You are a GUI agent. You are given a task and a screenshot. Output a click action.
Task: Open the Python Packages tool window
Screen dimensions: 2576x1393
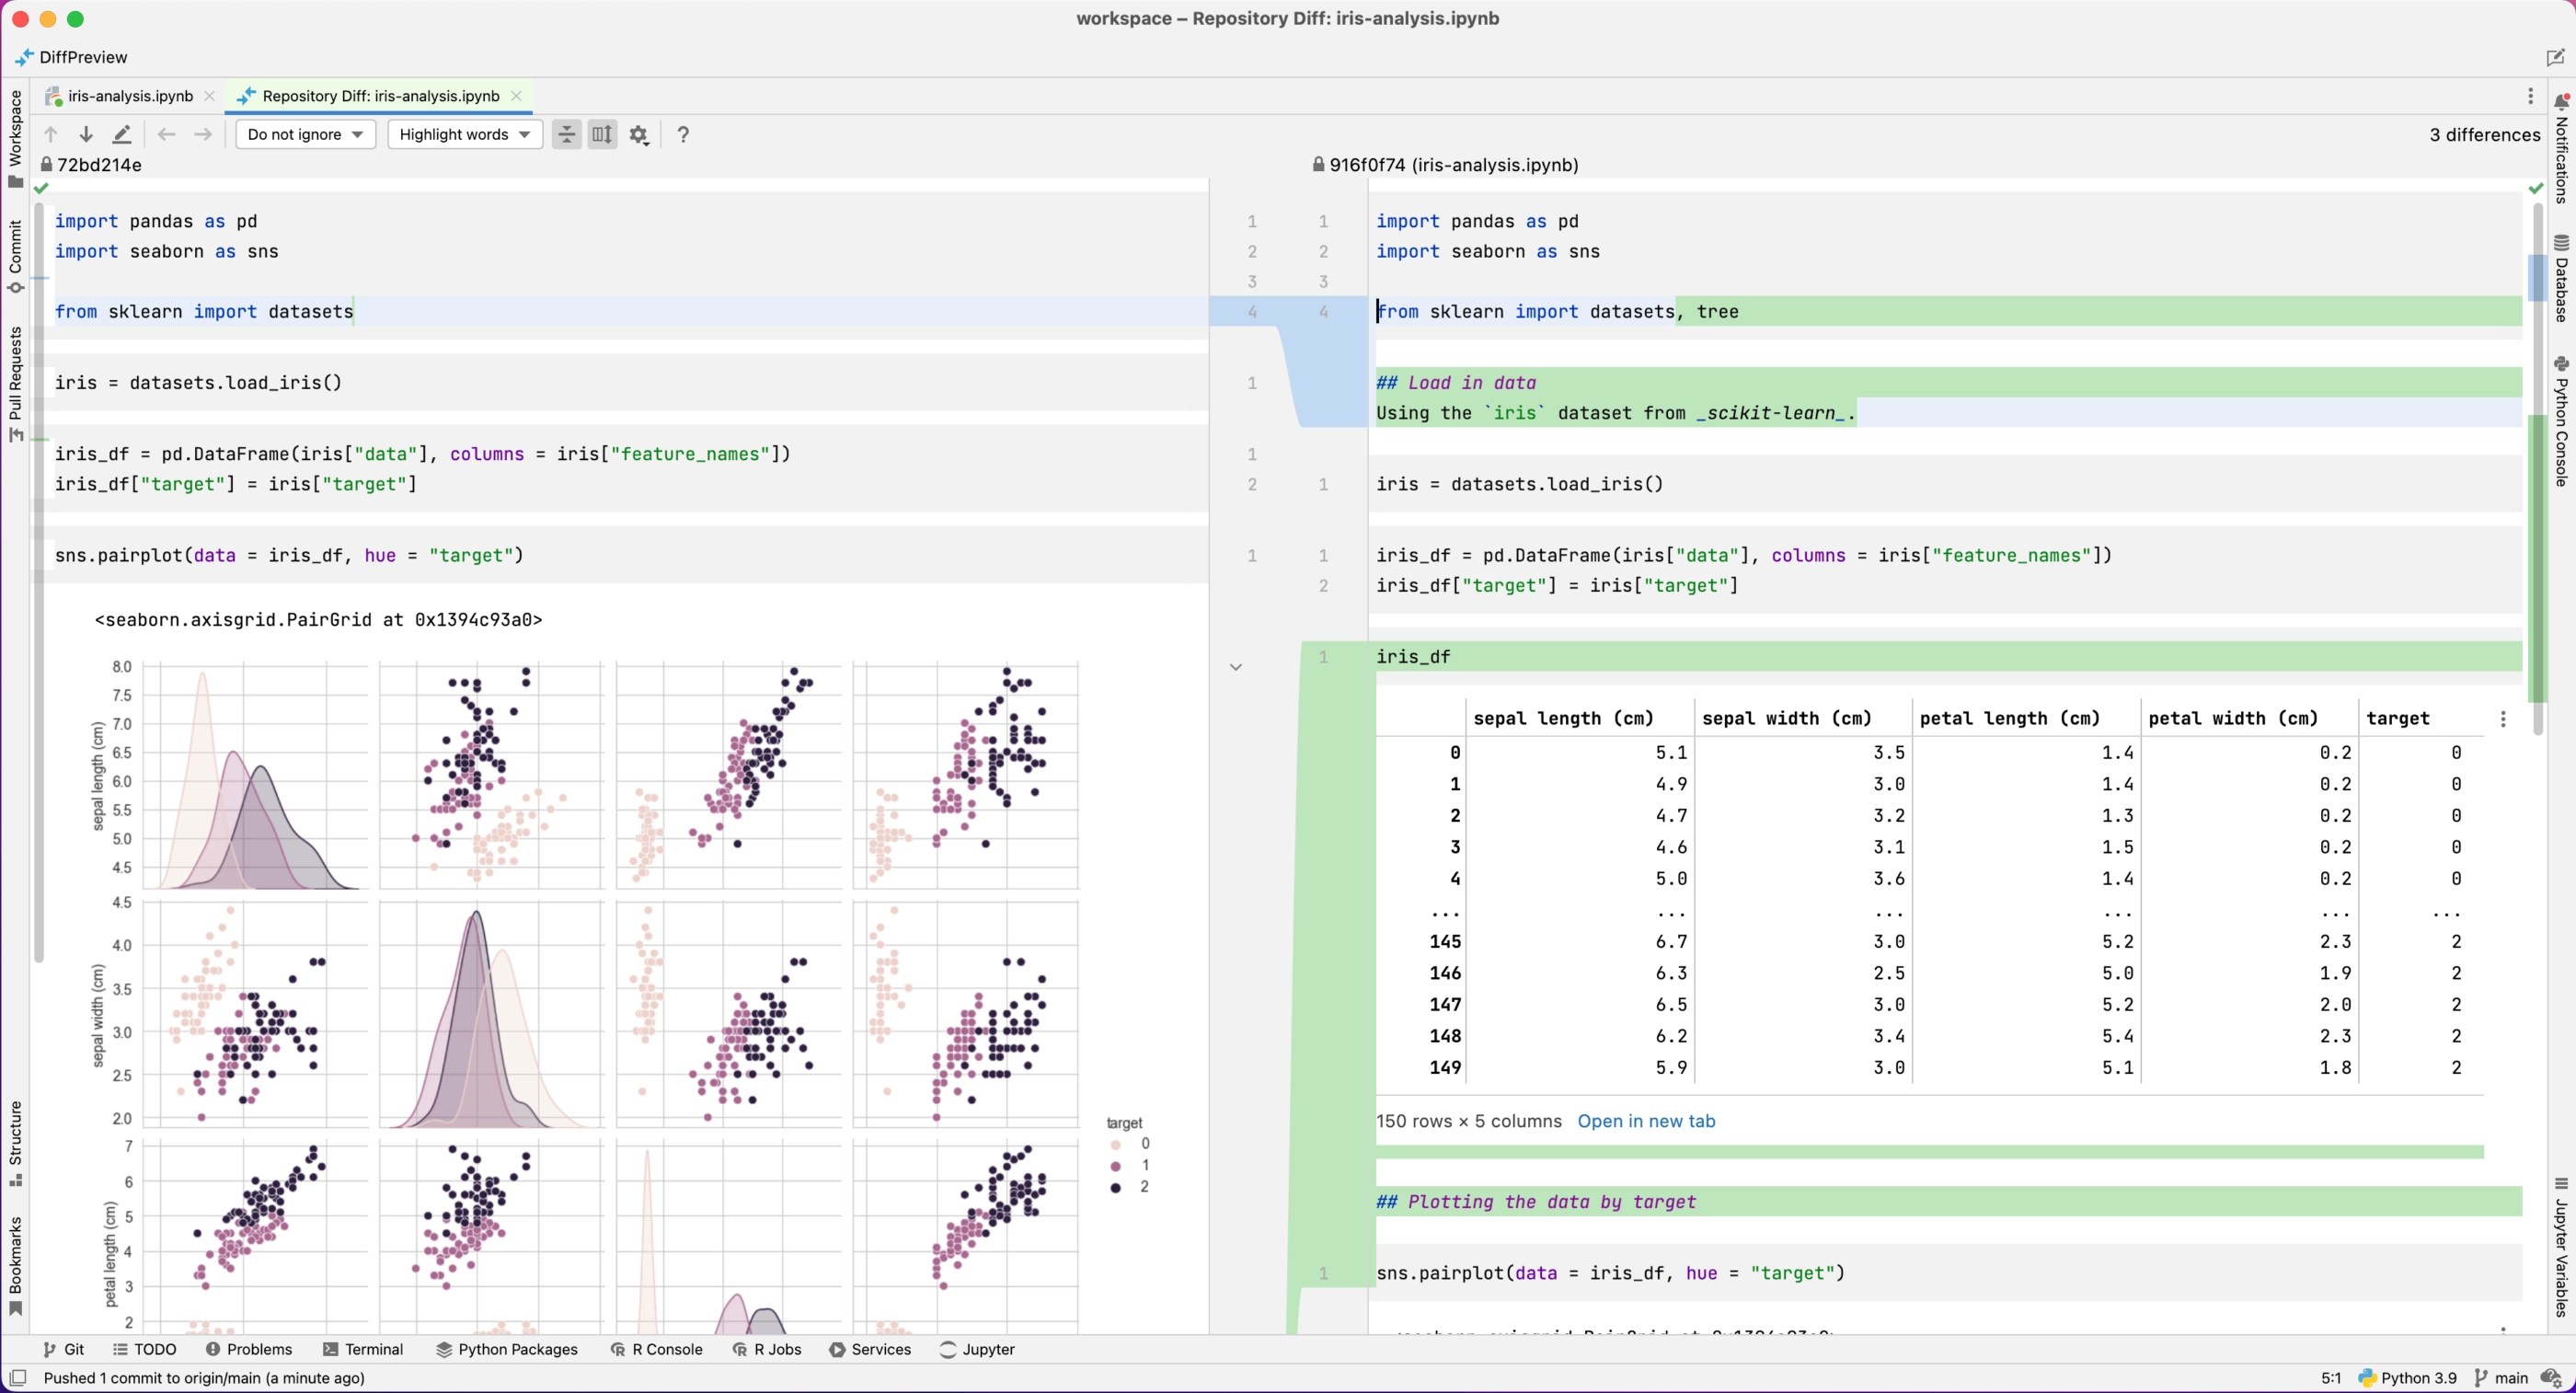[508, 1349]
